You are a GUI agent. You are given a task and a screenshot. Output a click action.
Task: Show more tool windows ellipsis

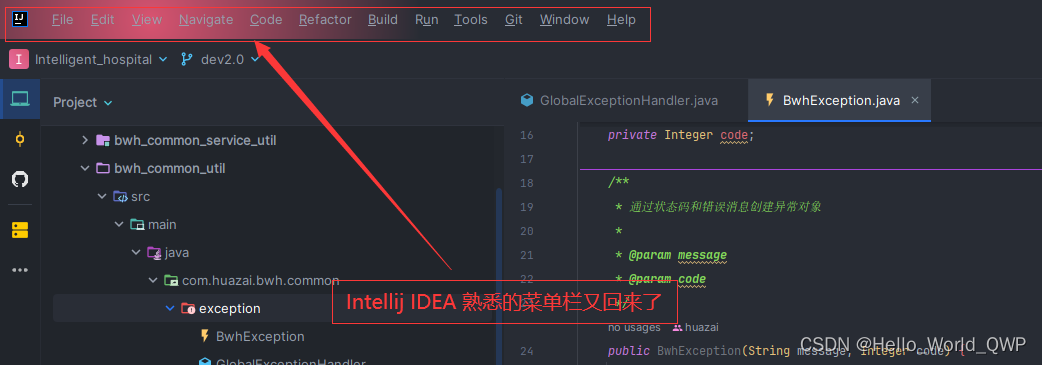20,270
